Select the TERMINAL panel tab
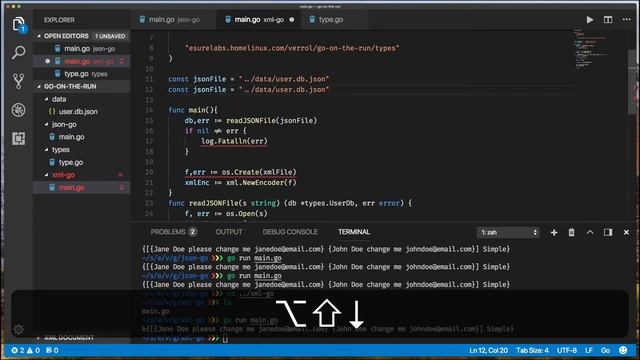The height and width of the screenshot is (360, 640). point(353,232)
